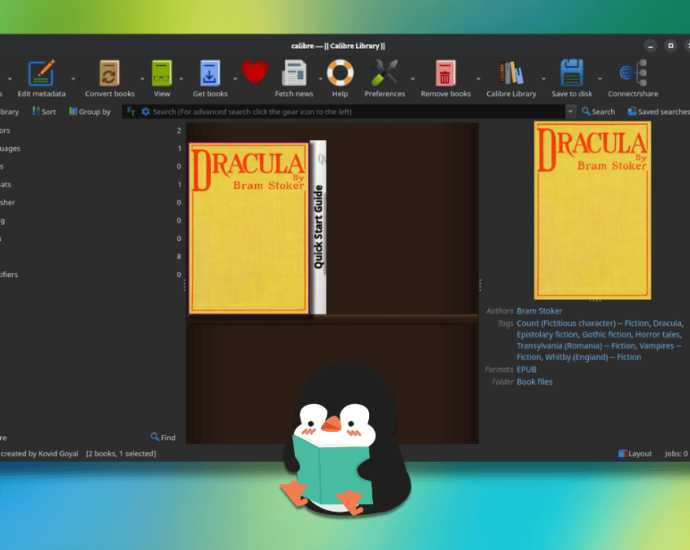
Task: Click the Sort button
Action: pos(44,112)
